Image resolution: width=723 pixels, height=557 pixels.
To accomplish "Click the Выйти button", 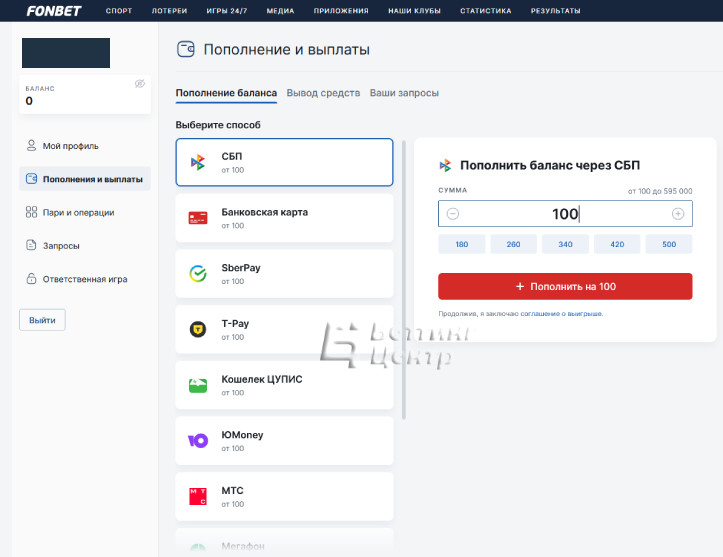I will [x=42, y=320].
